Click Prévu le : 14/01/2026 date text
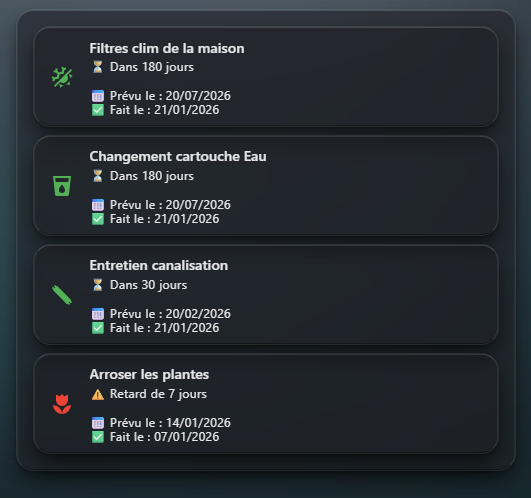The image size is (531, 498). 170,423
